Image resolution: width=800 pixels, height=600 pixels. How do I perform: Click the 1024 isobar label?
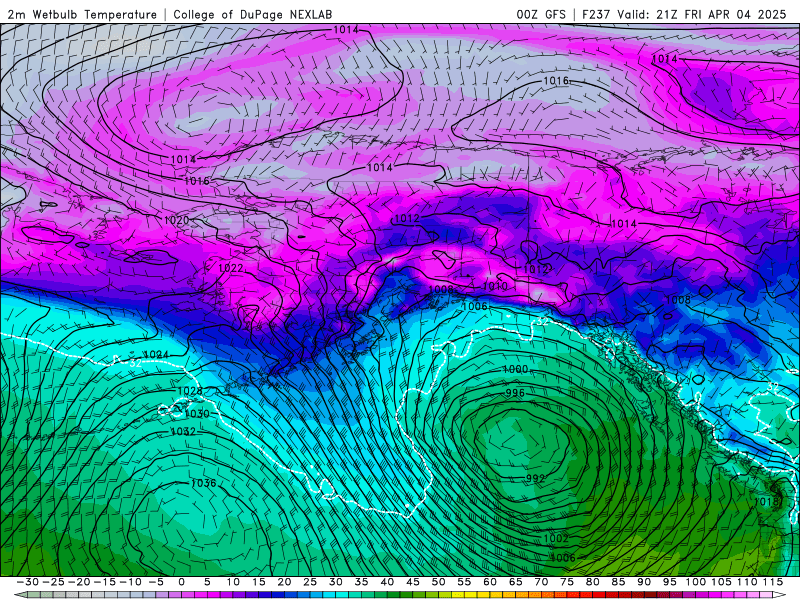157,355
